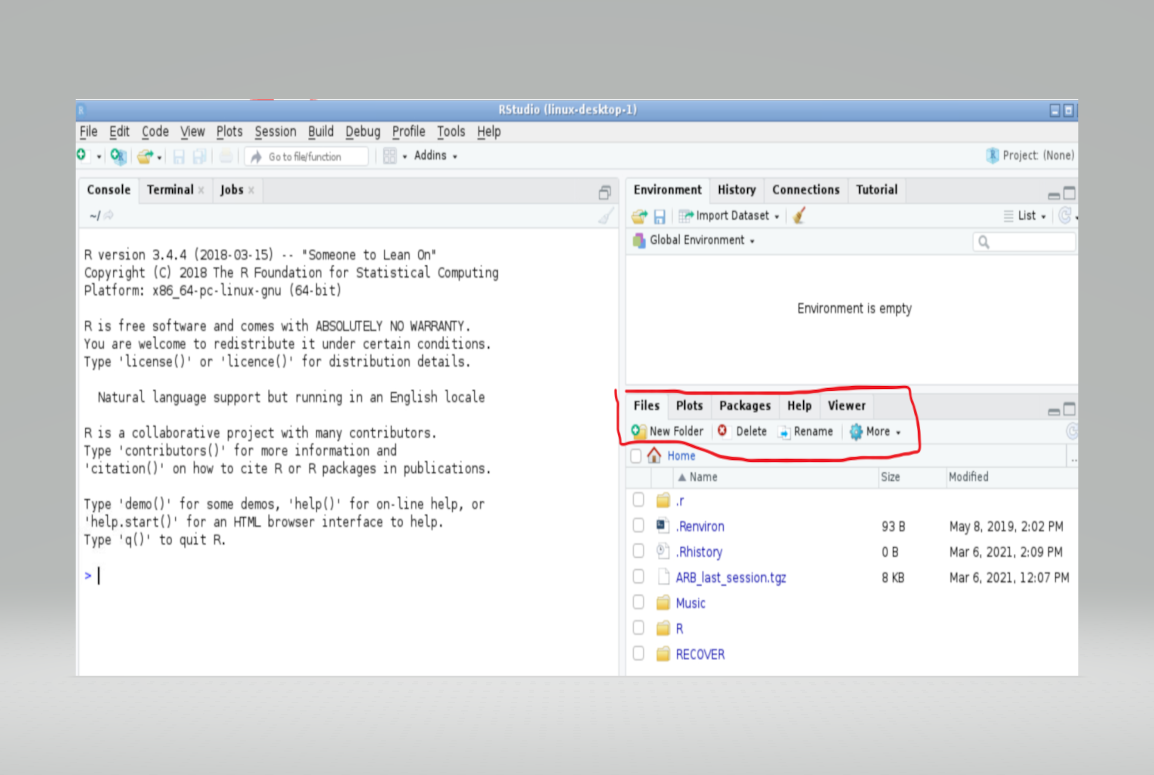Tick the checkbox next to R folder

(639, 628)
